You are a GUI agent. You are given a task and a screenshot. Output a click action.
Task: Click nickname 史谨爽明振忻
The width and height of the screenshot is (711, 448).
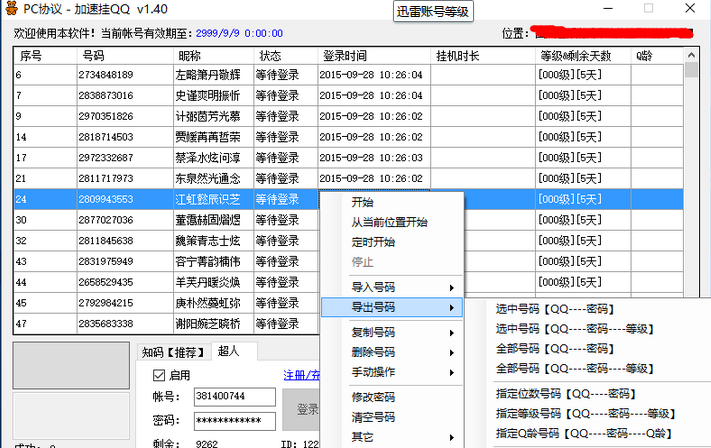(x=208, y=96)
